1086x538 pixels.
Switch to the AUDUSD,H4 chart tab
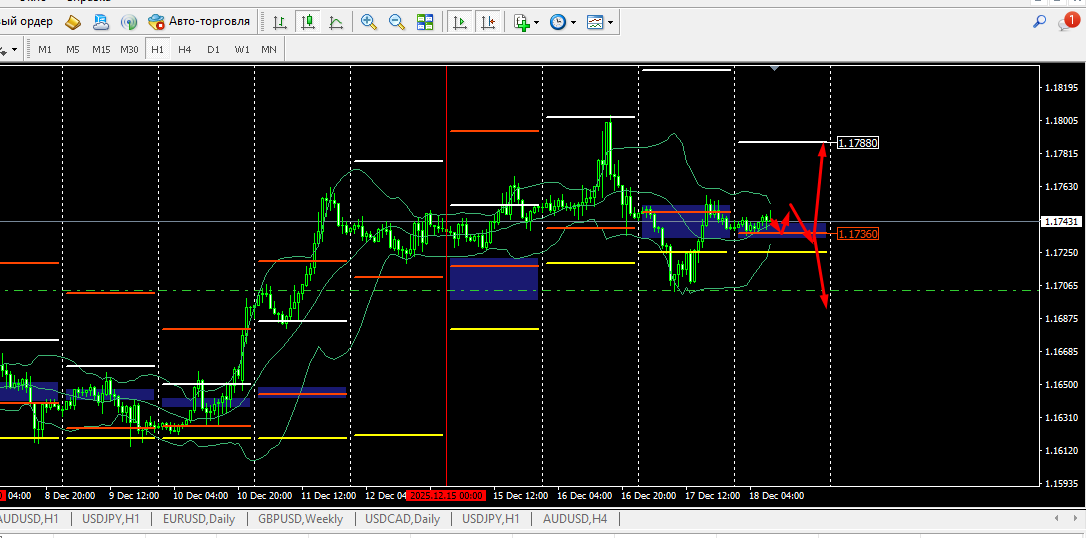click(x=575, y=519)
